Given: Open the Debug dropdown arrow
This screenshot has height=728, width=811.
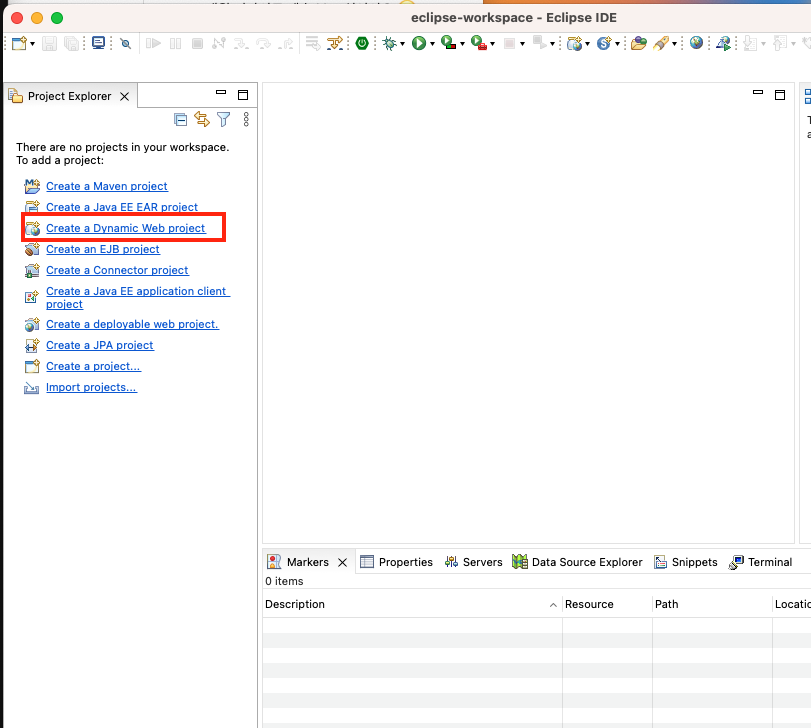Looking at the screenshot, I should [402, 44].
